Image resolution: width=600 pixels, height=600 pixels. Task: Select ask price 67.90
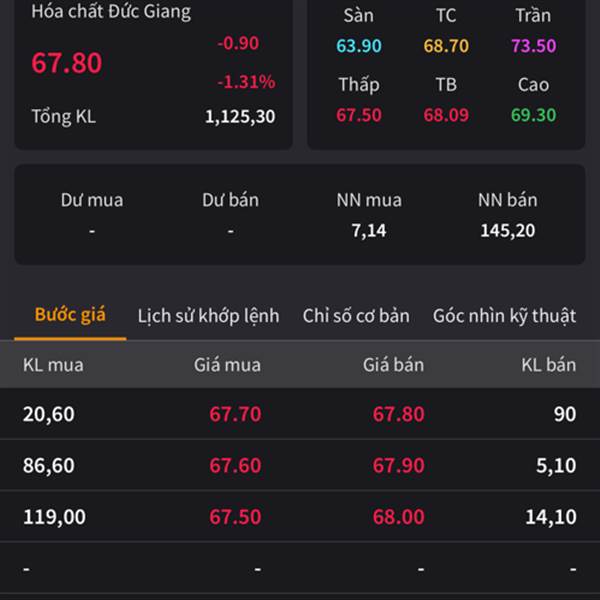pyautogui.click(x=399, y=466)
